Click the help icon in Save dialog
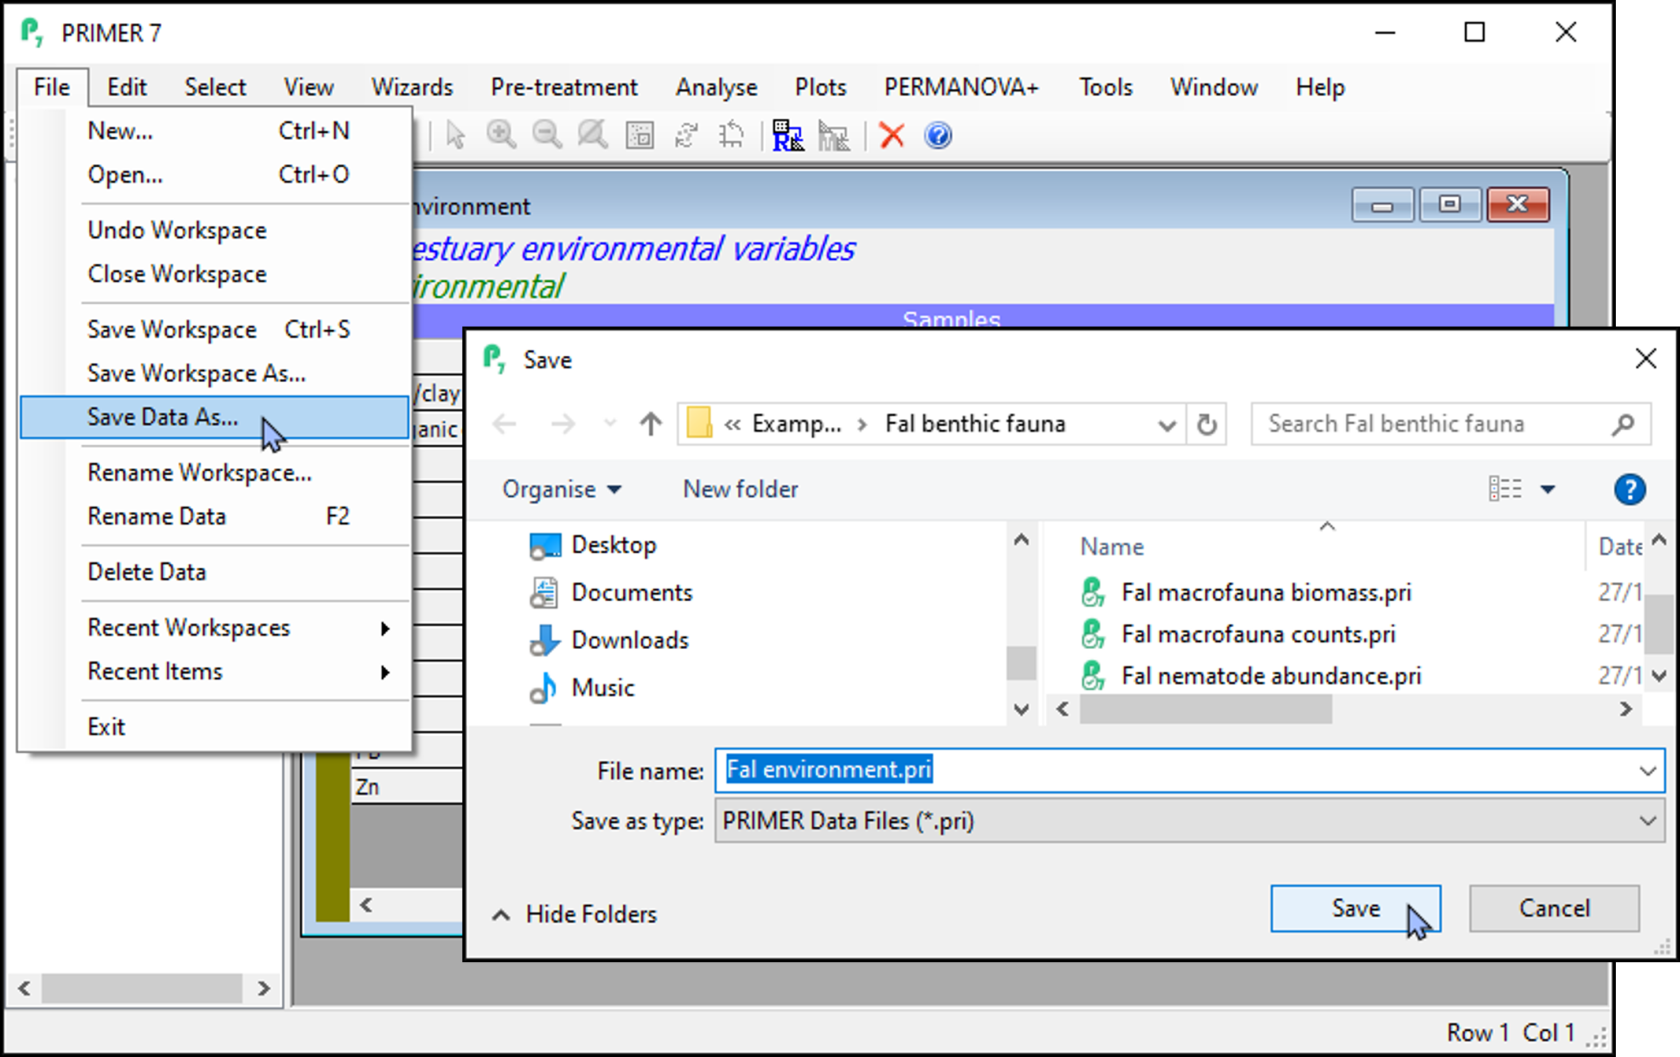The width and height of the screenshot is (1680, 1057). (x=1630, y=489)
